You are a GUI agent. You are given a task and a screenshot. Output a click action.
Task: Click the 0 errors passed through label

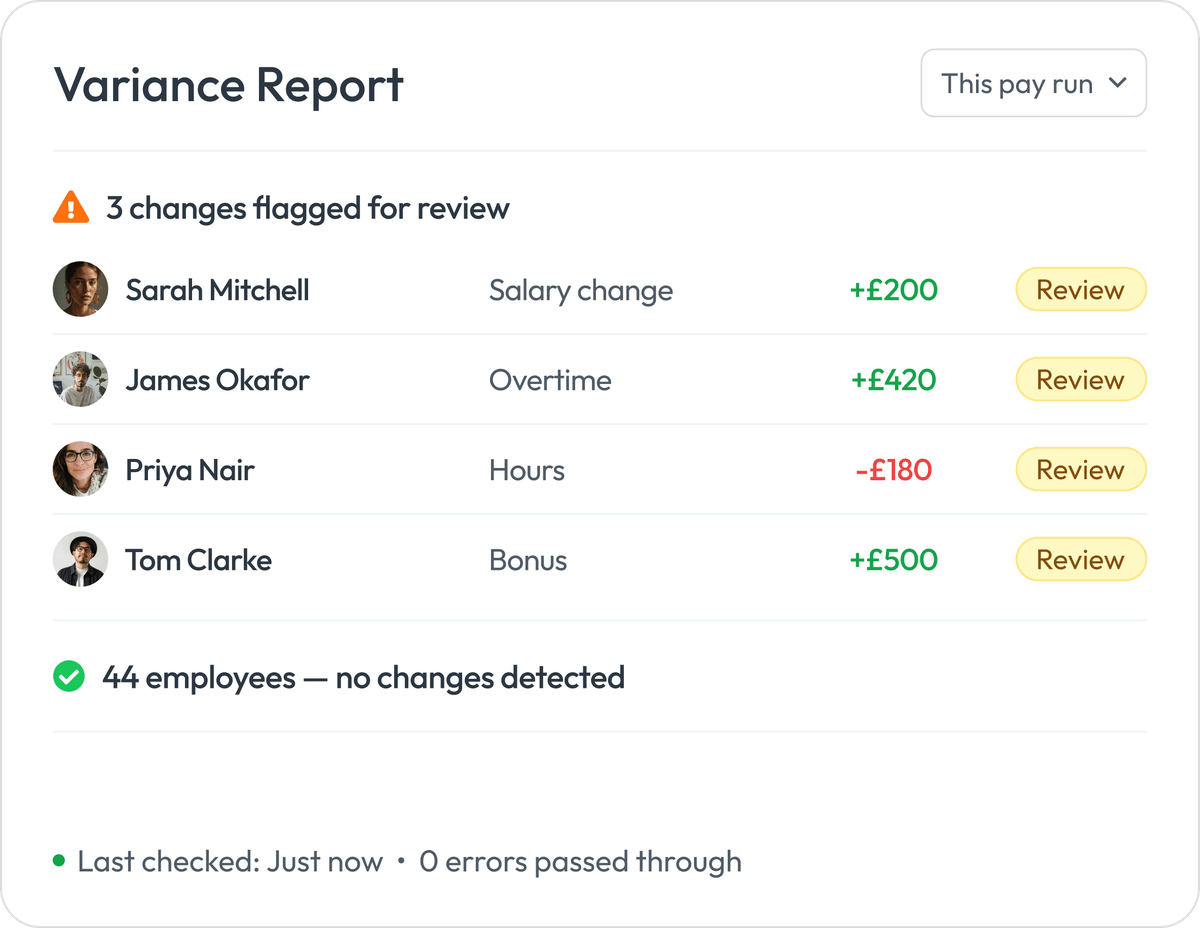578,860
